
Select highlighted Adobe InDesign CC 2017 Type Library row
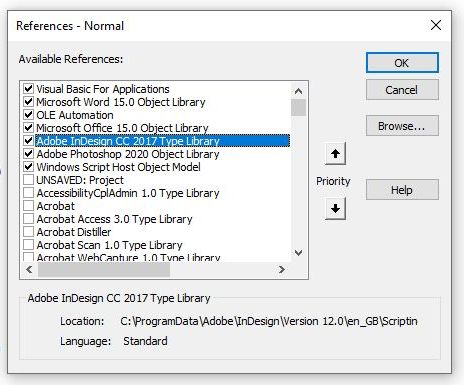click(162, 141)
